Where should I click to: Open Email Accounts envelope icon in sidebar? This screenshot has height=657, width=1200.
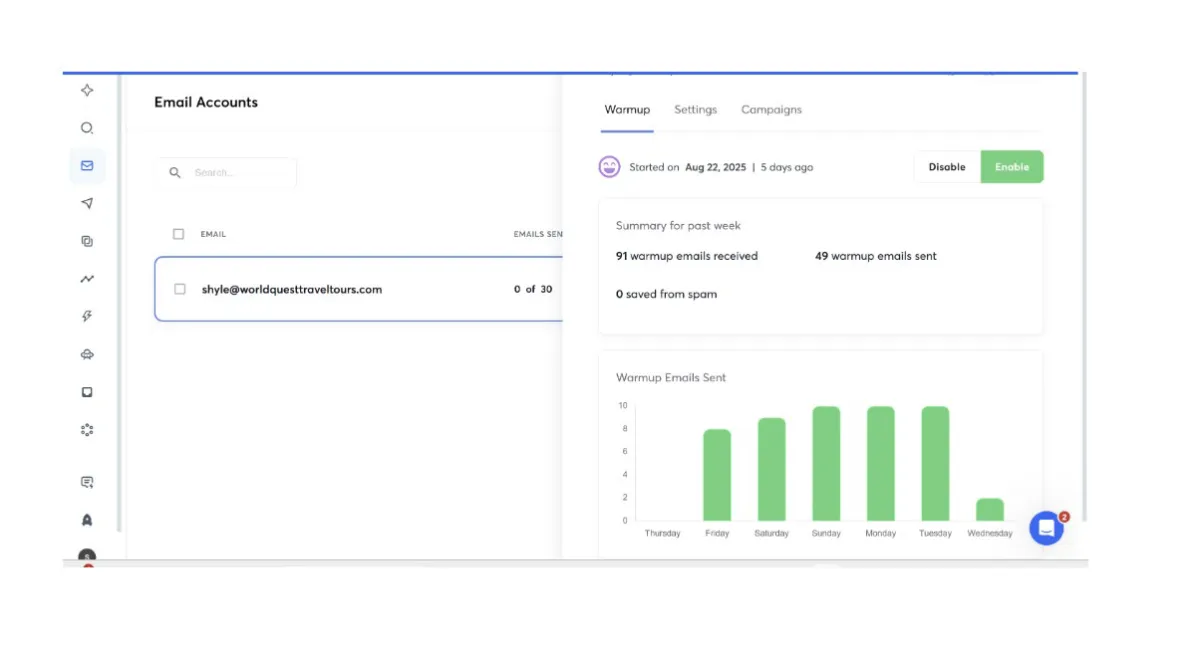[x=87, y=166]
